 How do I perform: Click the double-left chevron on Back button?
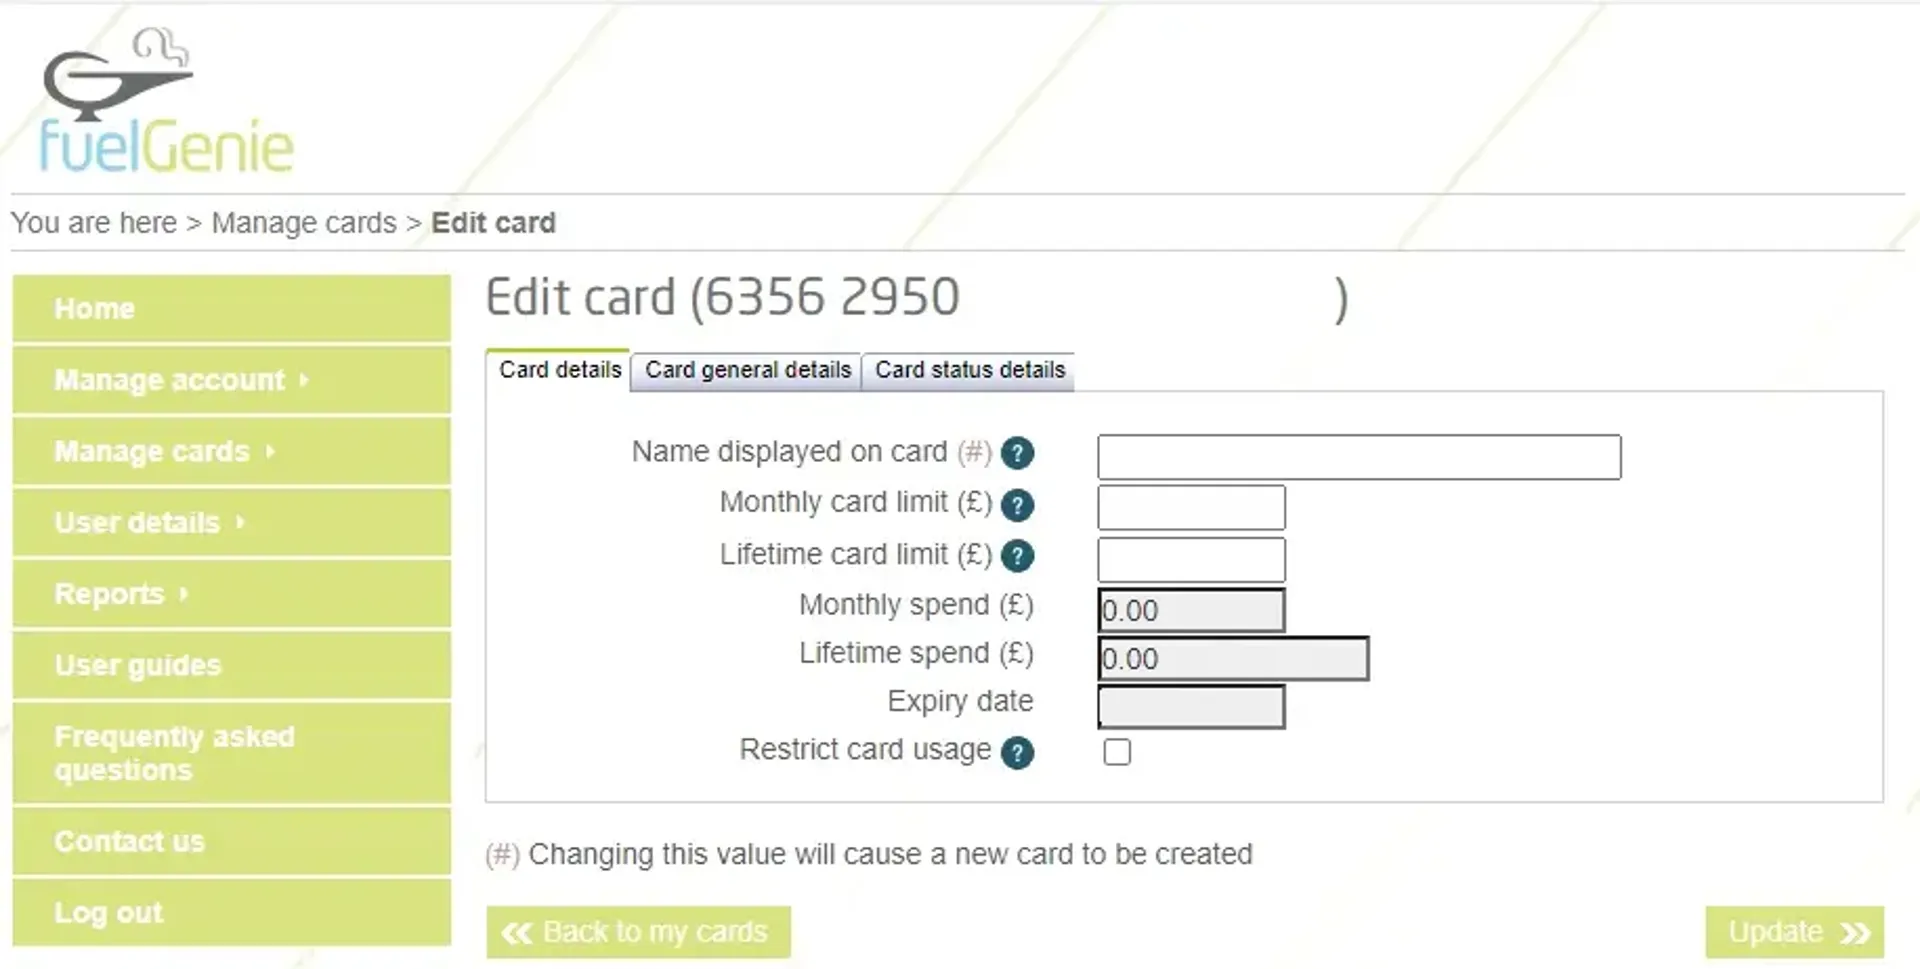coord(518,932)
